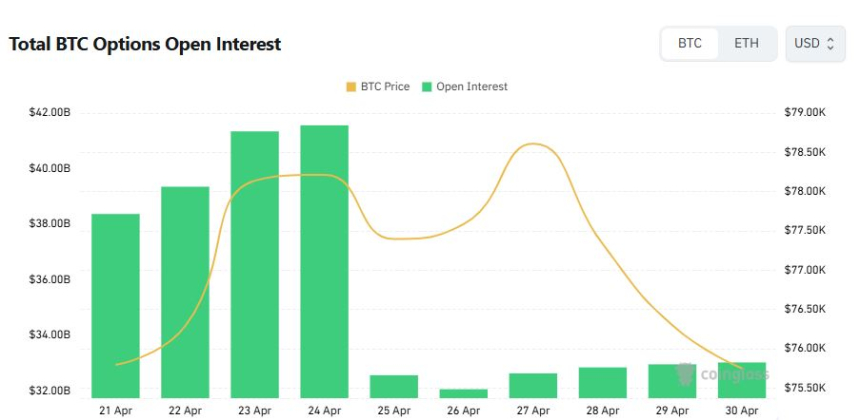Click the green Open Interest legend swatch
This screenshot has width=860, height=420.
pos(427,87)
